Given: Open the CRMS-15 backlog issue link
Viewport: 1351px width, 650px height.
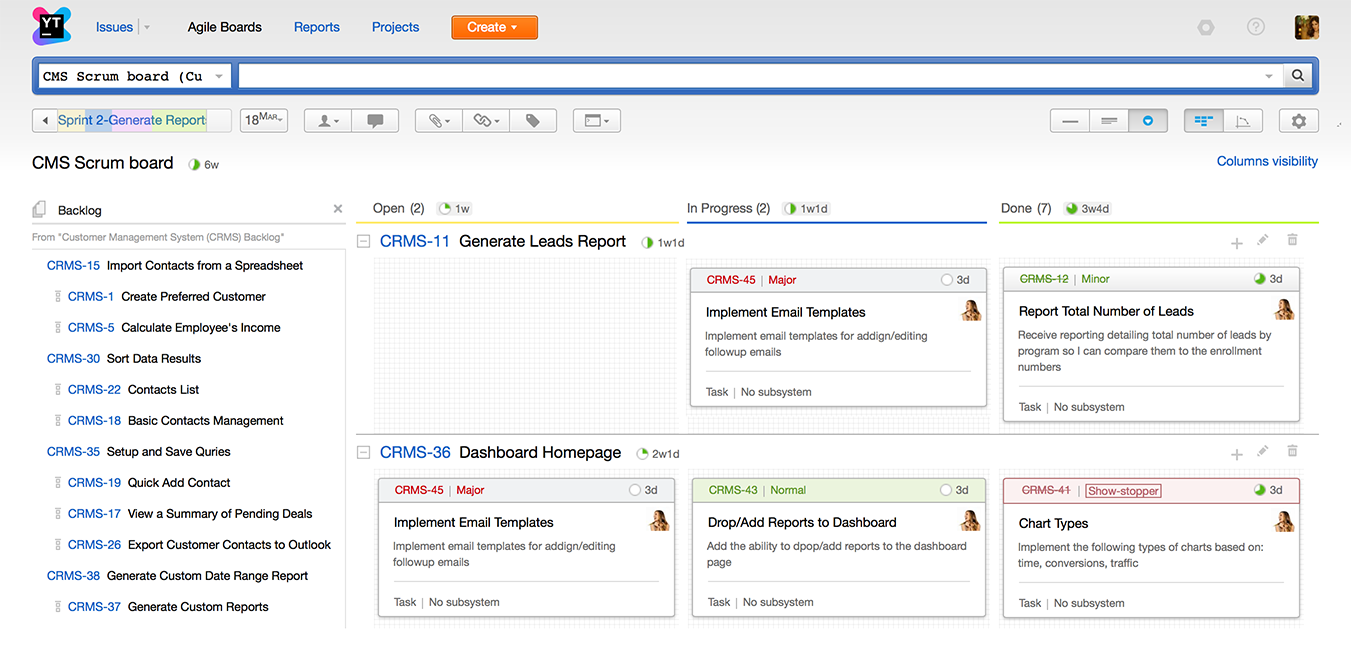Looking at the screenshot, I should pos(73,265).
